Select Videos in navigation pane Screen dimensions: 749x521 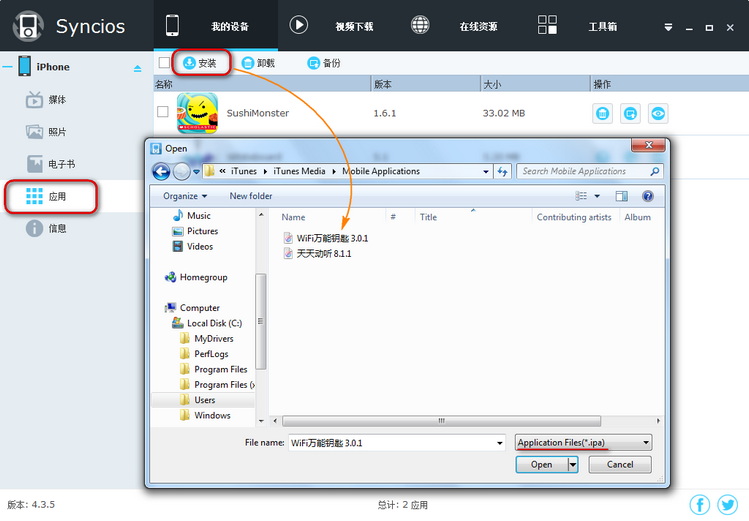click(x=193, y=246)
